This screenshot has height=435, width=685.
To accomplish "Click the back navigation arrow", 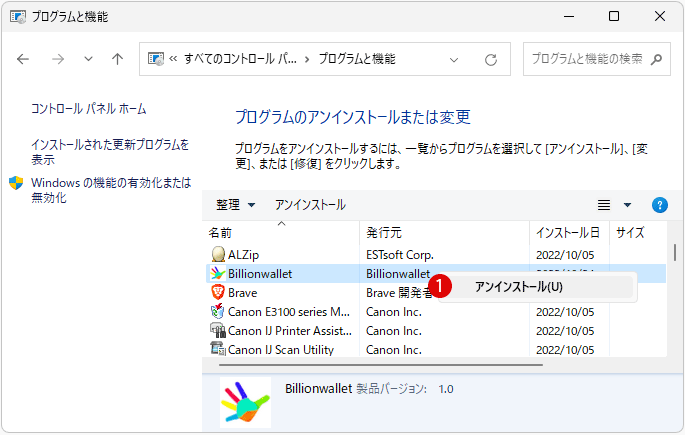I will [x=23, y=59].
